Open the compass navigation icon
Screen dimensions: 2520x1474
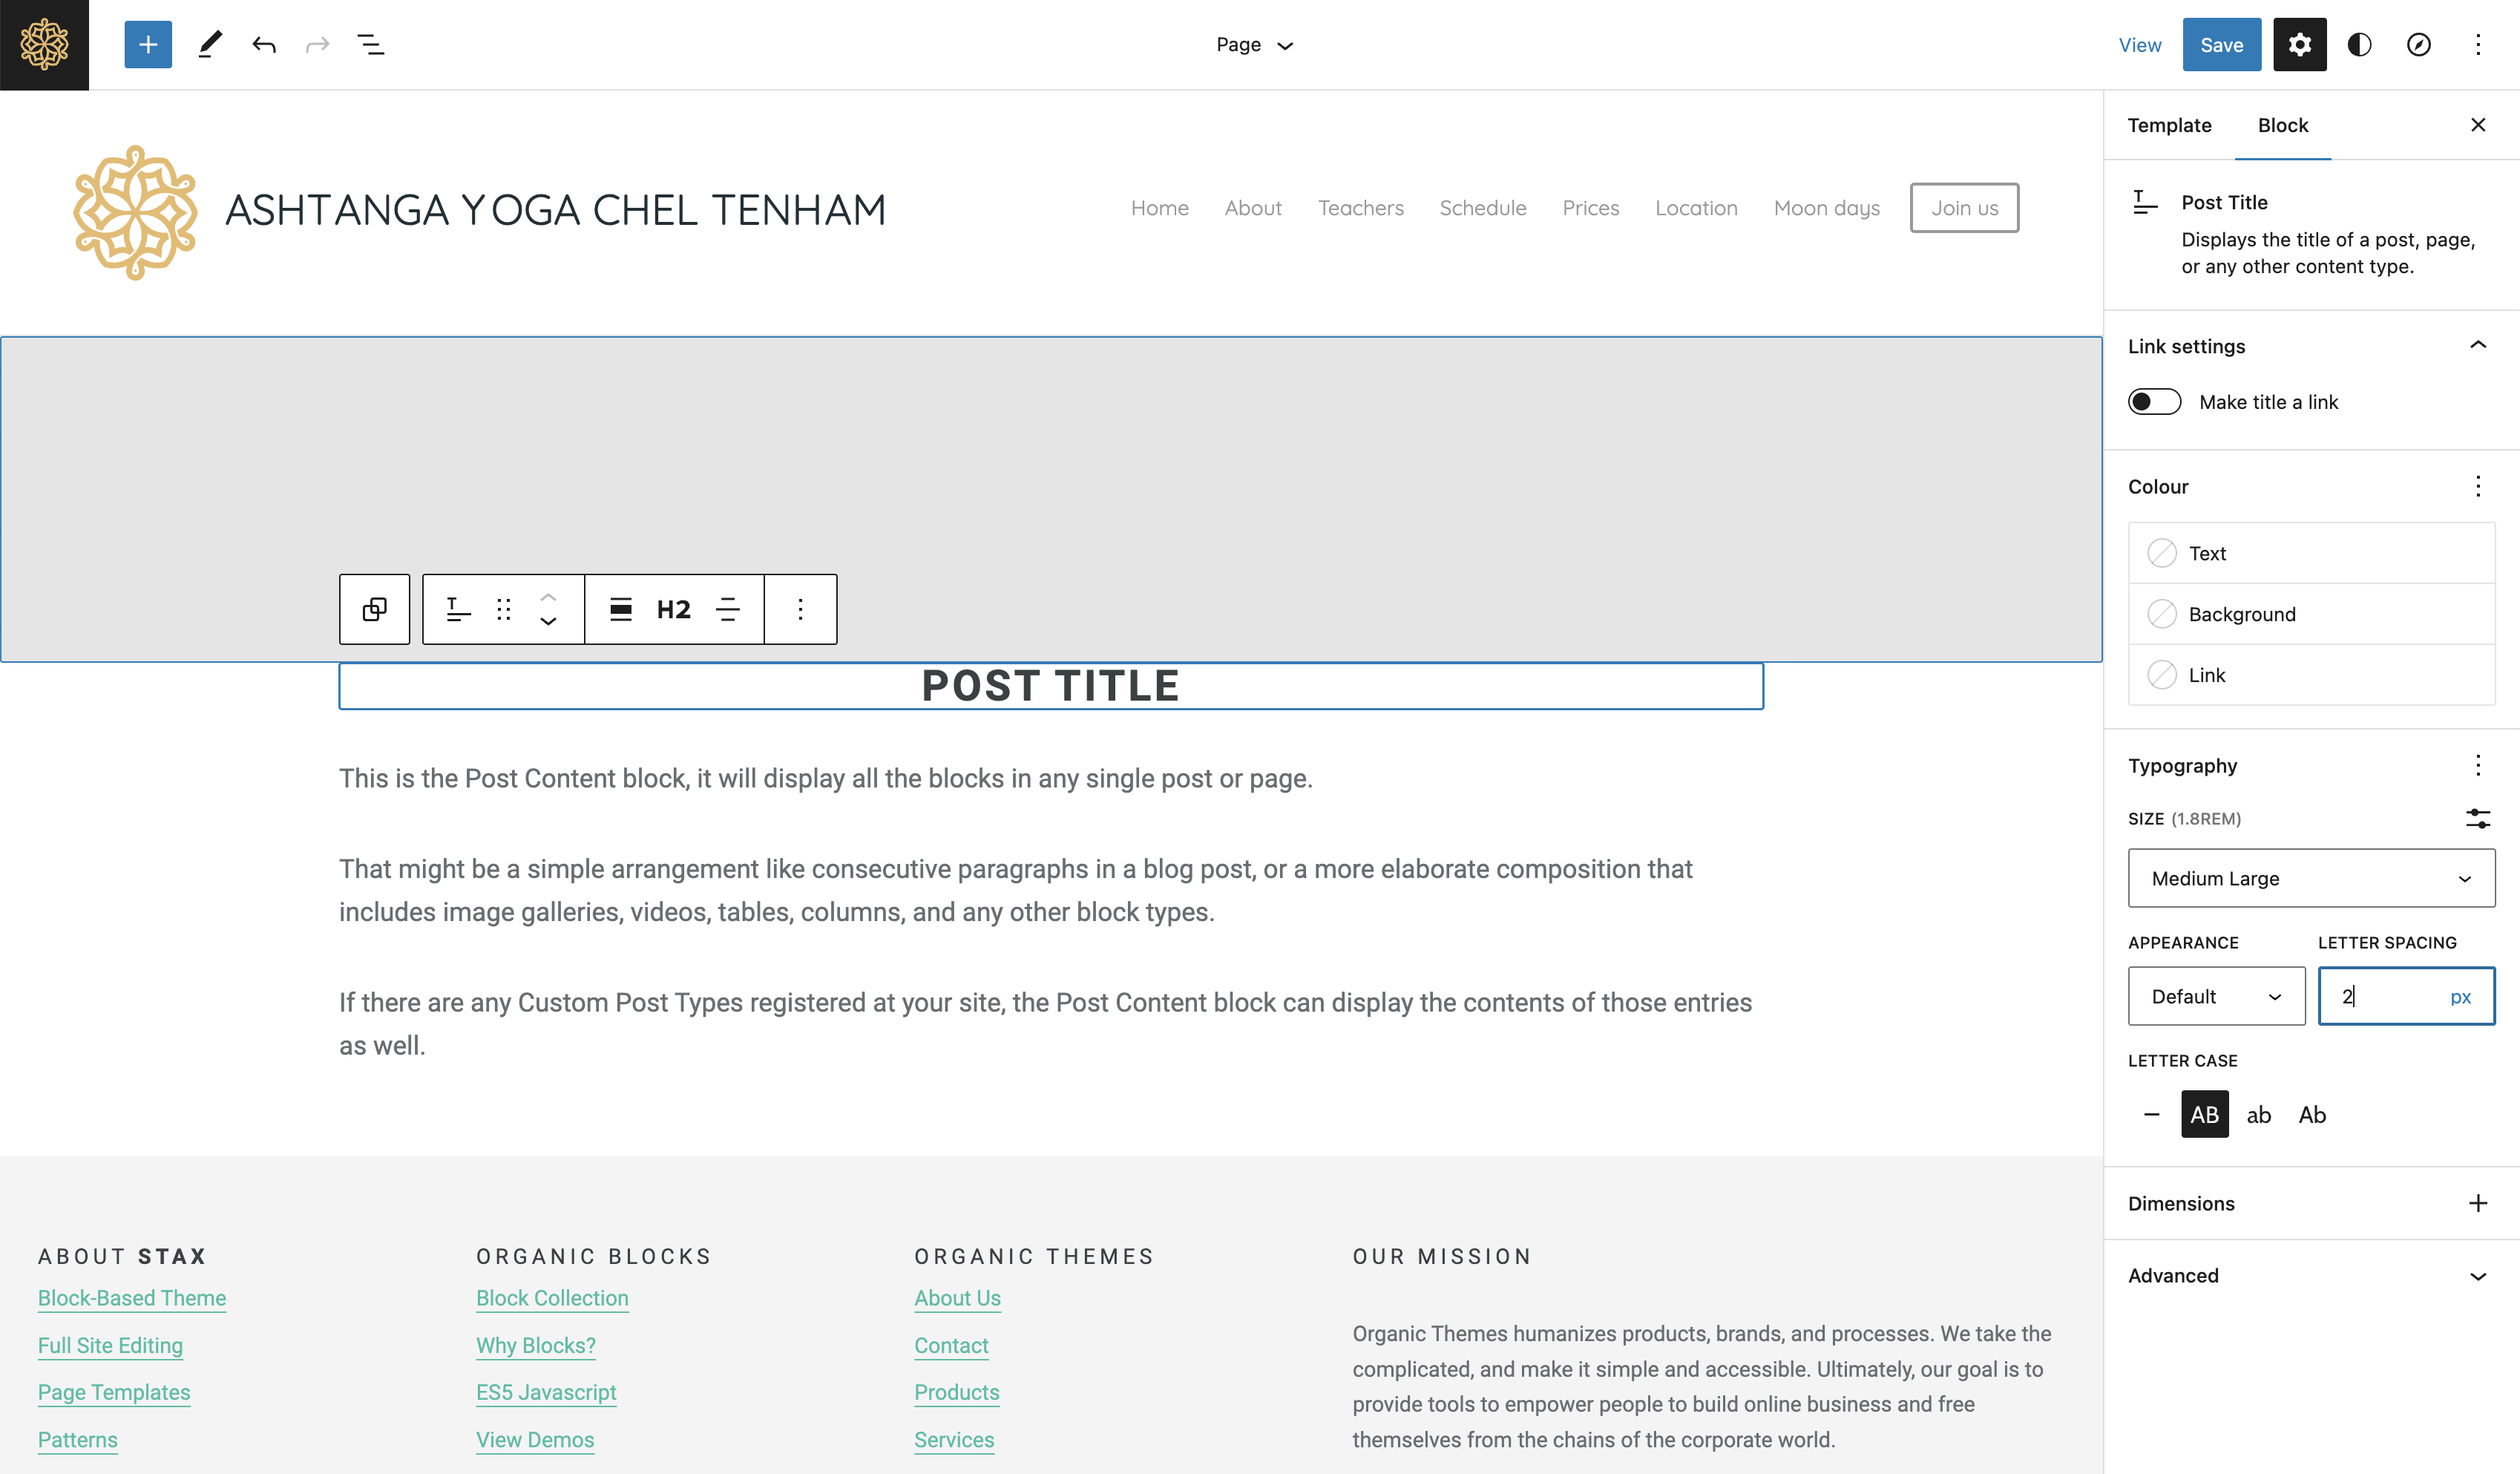point(2418,45)
